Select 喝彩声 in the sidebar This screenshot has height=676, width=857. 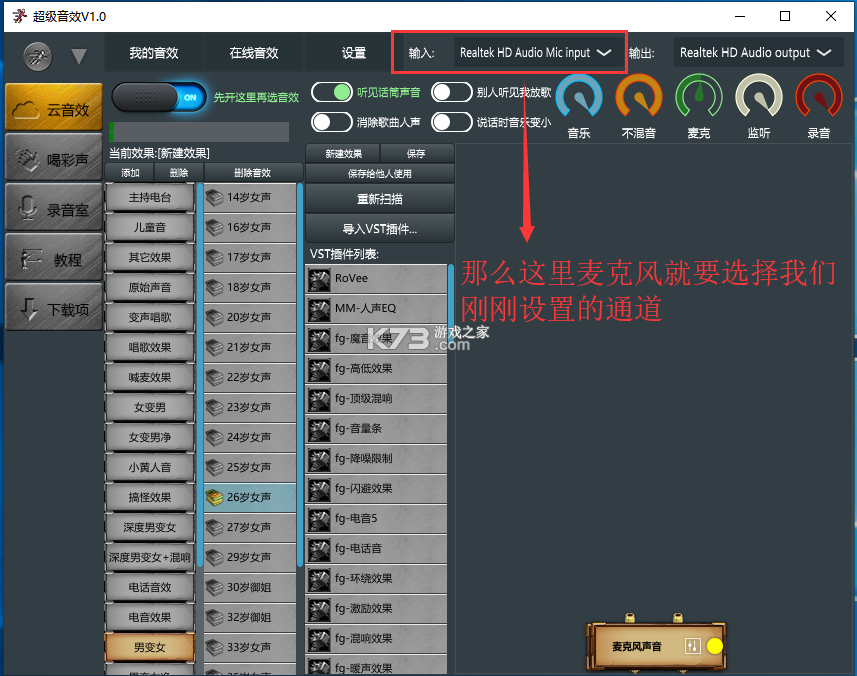[x=54, y=158]
